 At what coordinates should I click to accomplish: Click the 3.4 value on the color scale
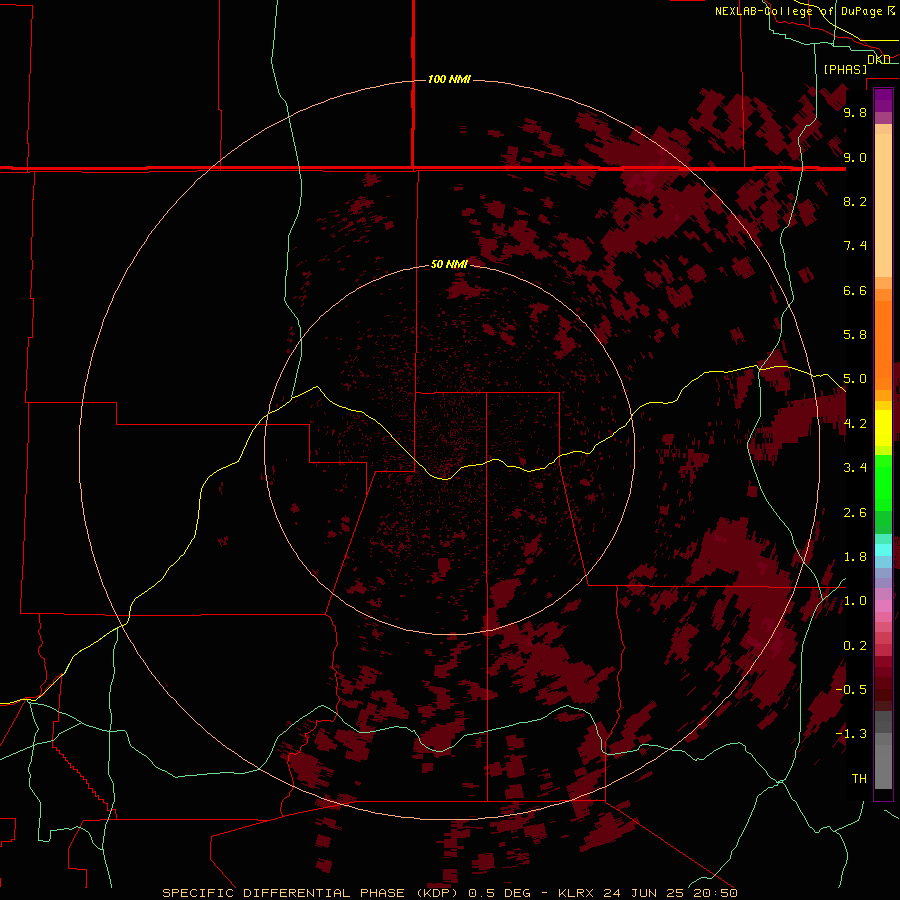(x=855, y=468)
